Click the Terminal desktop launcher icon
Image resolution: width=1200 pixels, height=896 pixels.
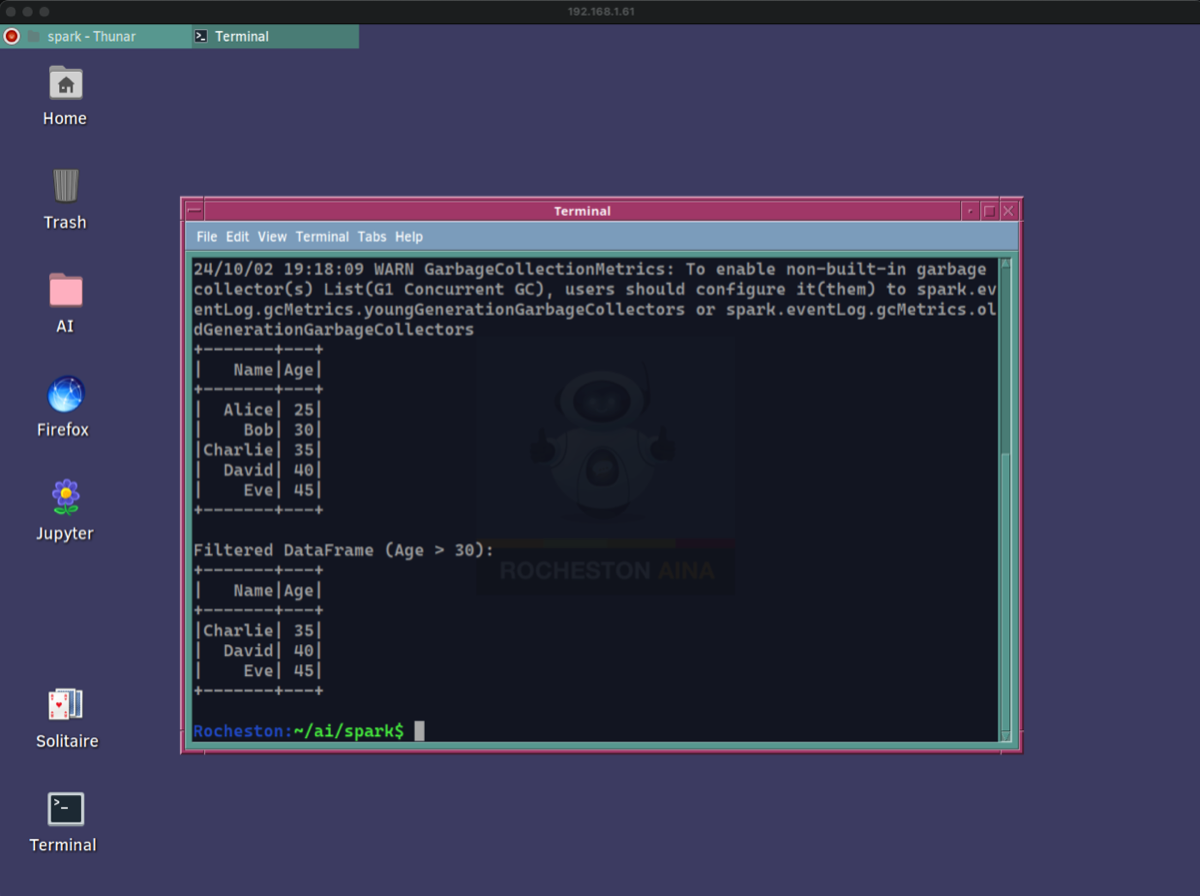click(x=66, y=809)
